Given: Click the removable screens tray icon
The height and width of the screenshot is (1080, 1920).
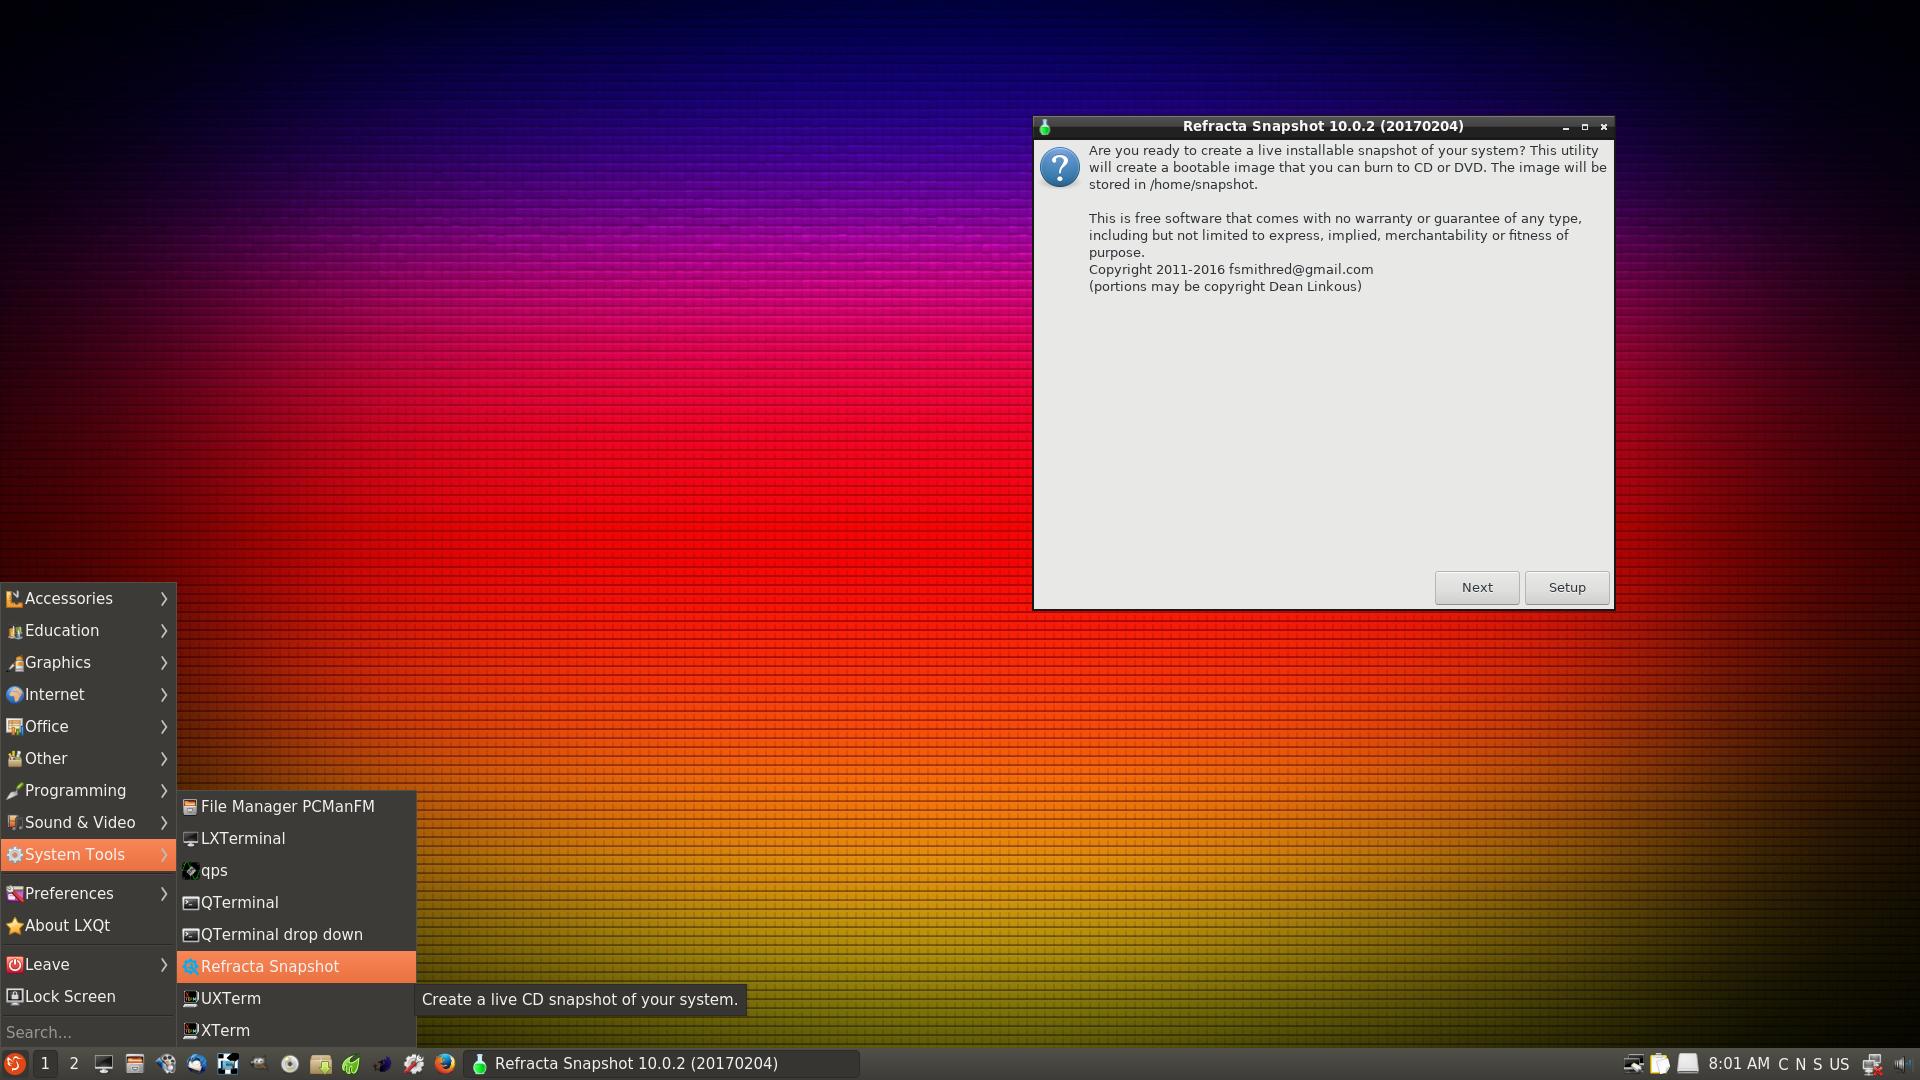Looking at the screenshot, I should pos(1632,1064).
